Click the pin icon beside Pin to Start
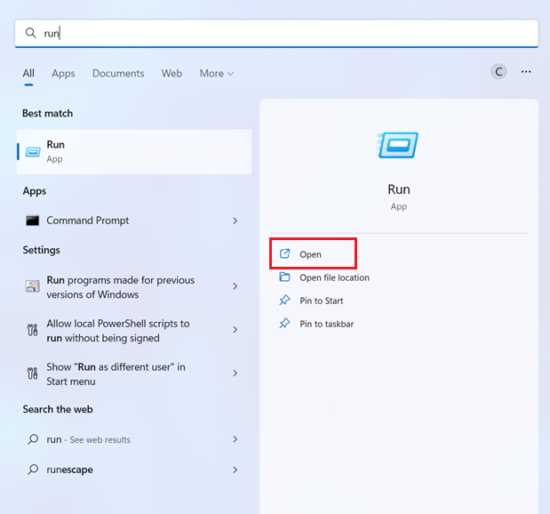 (284, 300)
